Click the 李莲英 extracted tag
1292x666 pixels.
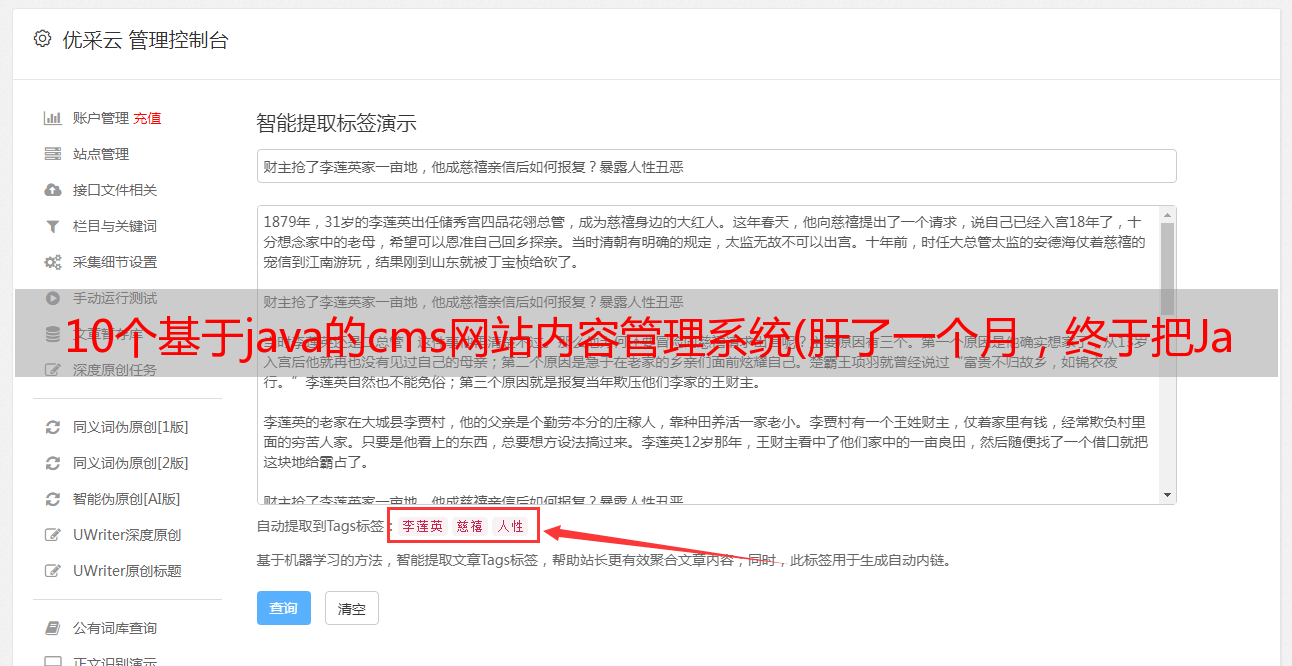(x=423, y=526)
